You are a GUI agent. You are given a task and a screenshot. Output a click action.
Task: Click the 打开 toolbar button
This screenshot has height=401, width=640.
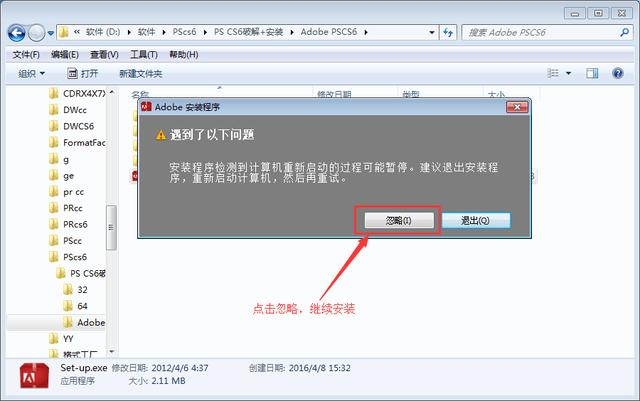(x=82, y=74)
